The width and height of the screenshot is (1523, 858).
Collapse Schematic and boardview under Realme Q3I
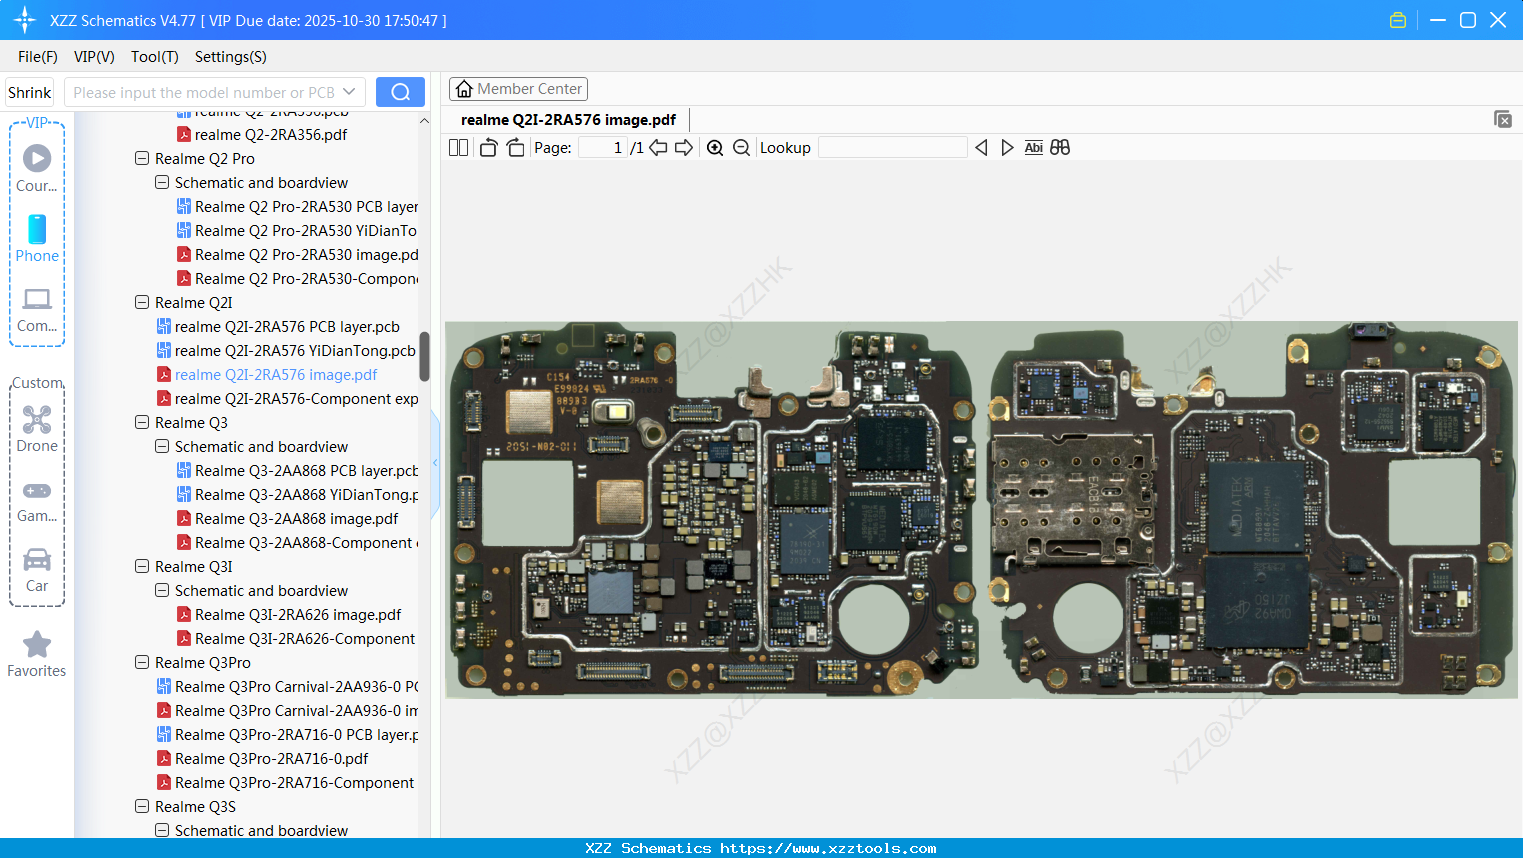tap(162, 591)
